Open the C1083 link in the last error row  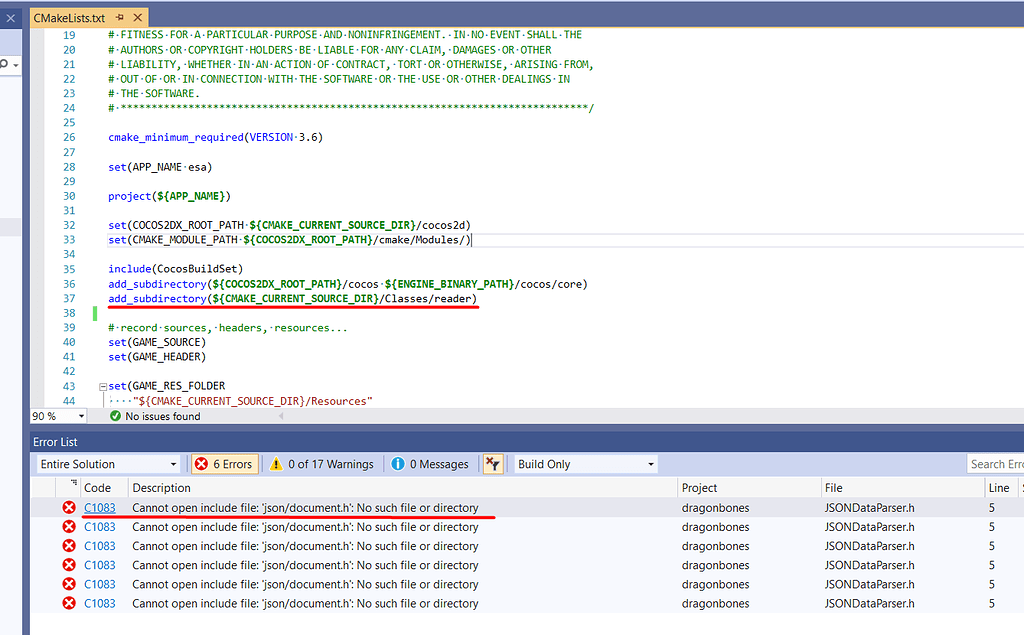pyautogui.click(x=99, y=603)
